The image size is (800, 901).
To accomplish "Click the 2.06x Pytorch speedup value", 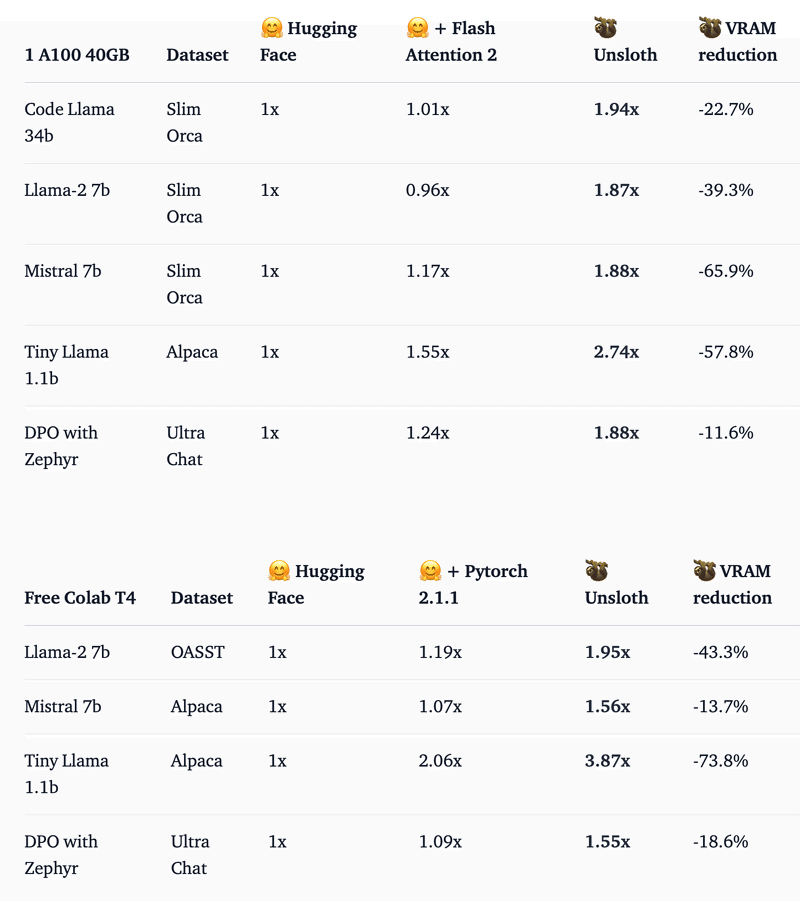I will pyautogui.click(x=440, y=761).
